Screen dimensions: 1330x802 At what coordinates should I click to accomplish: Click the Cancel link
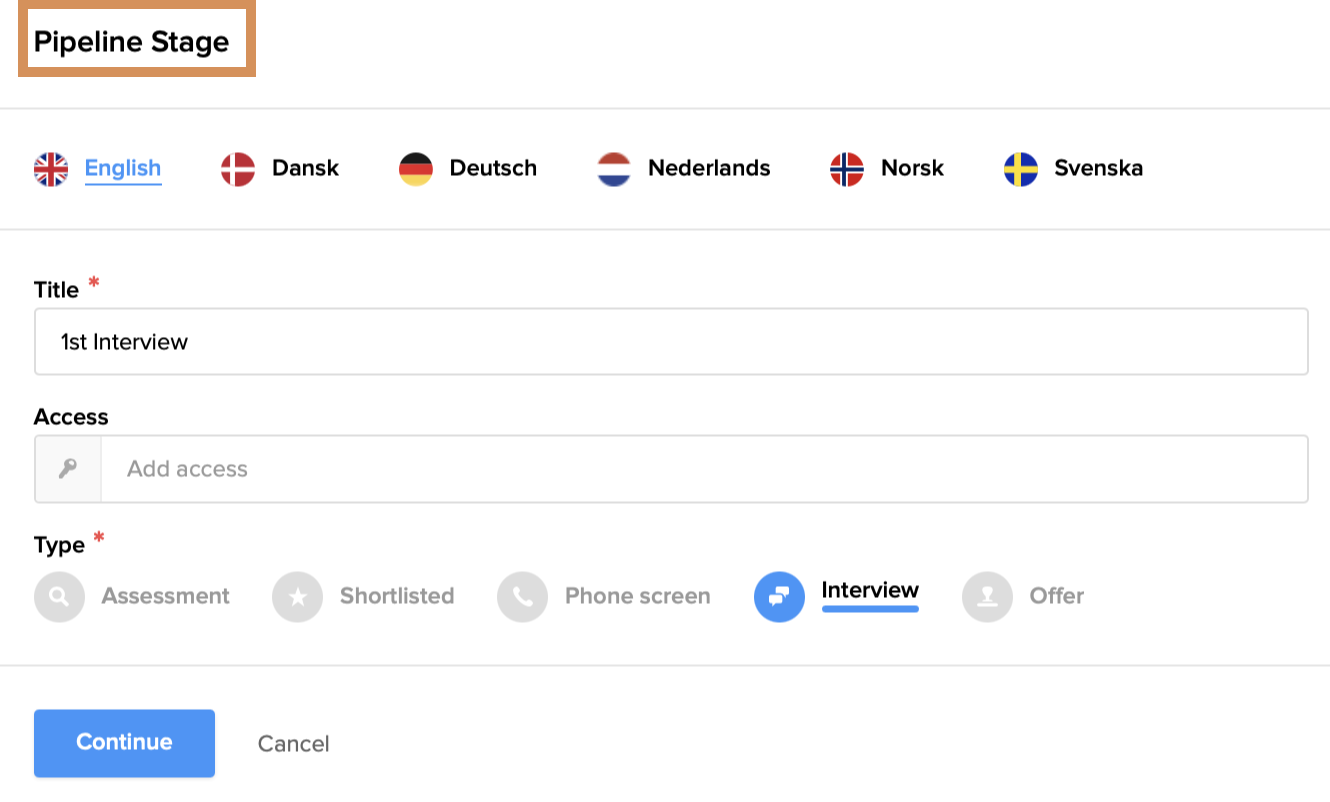(293, 744)
